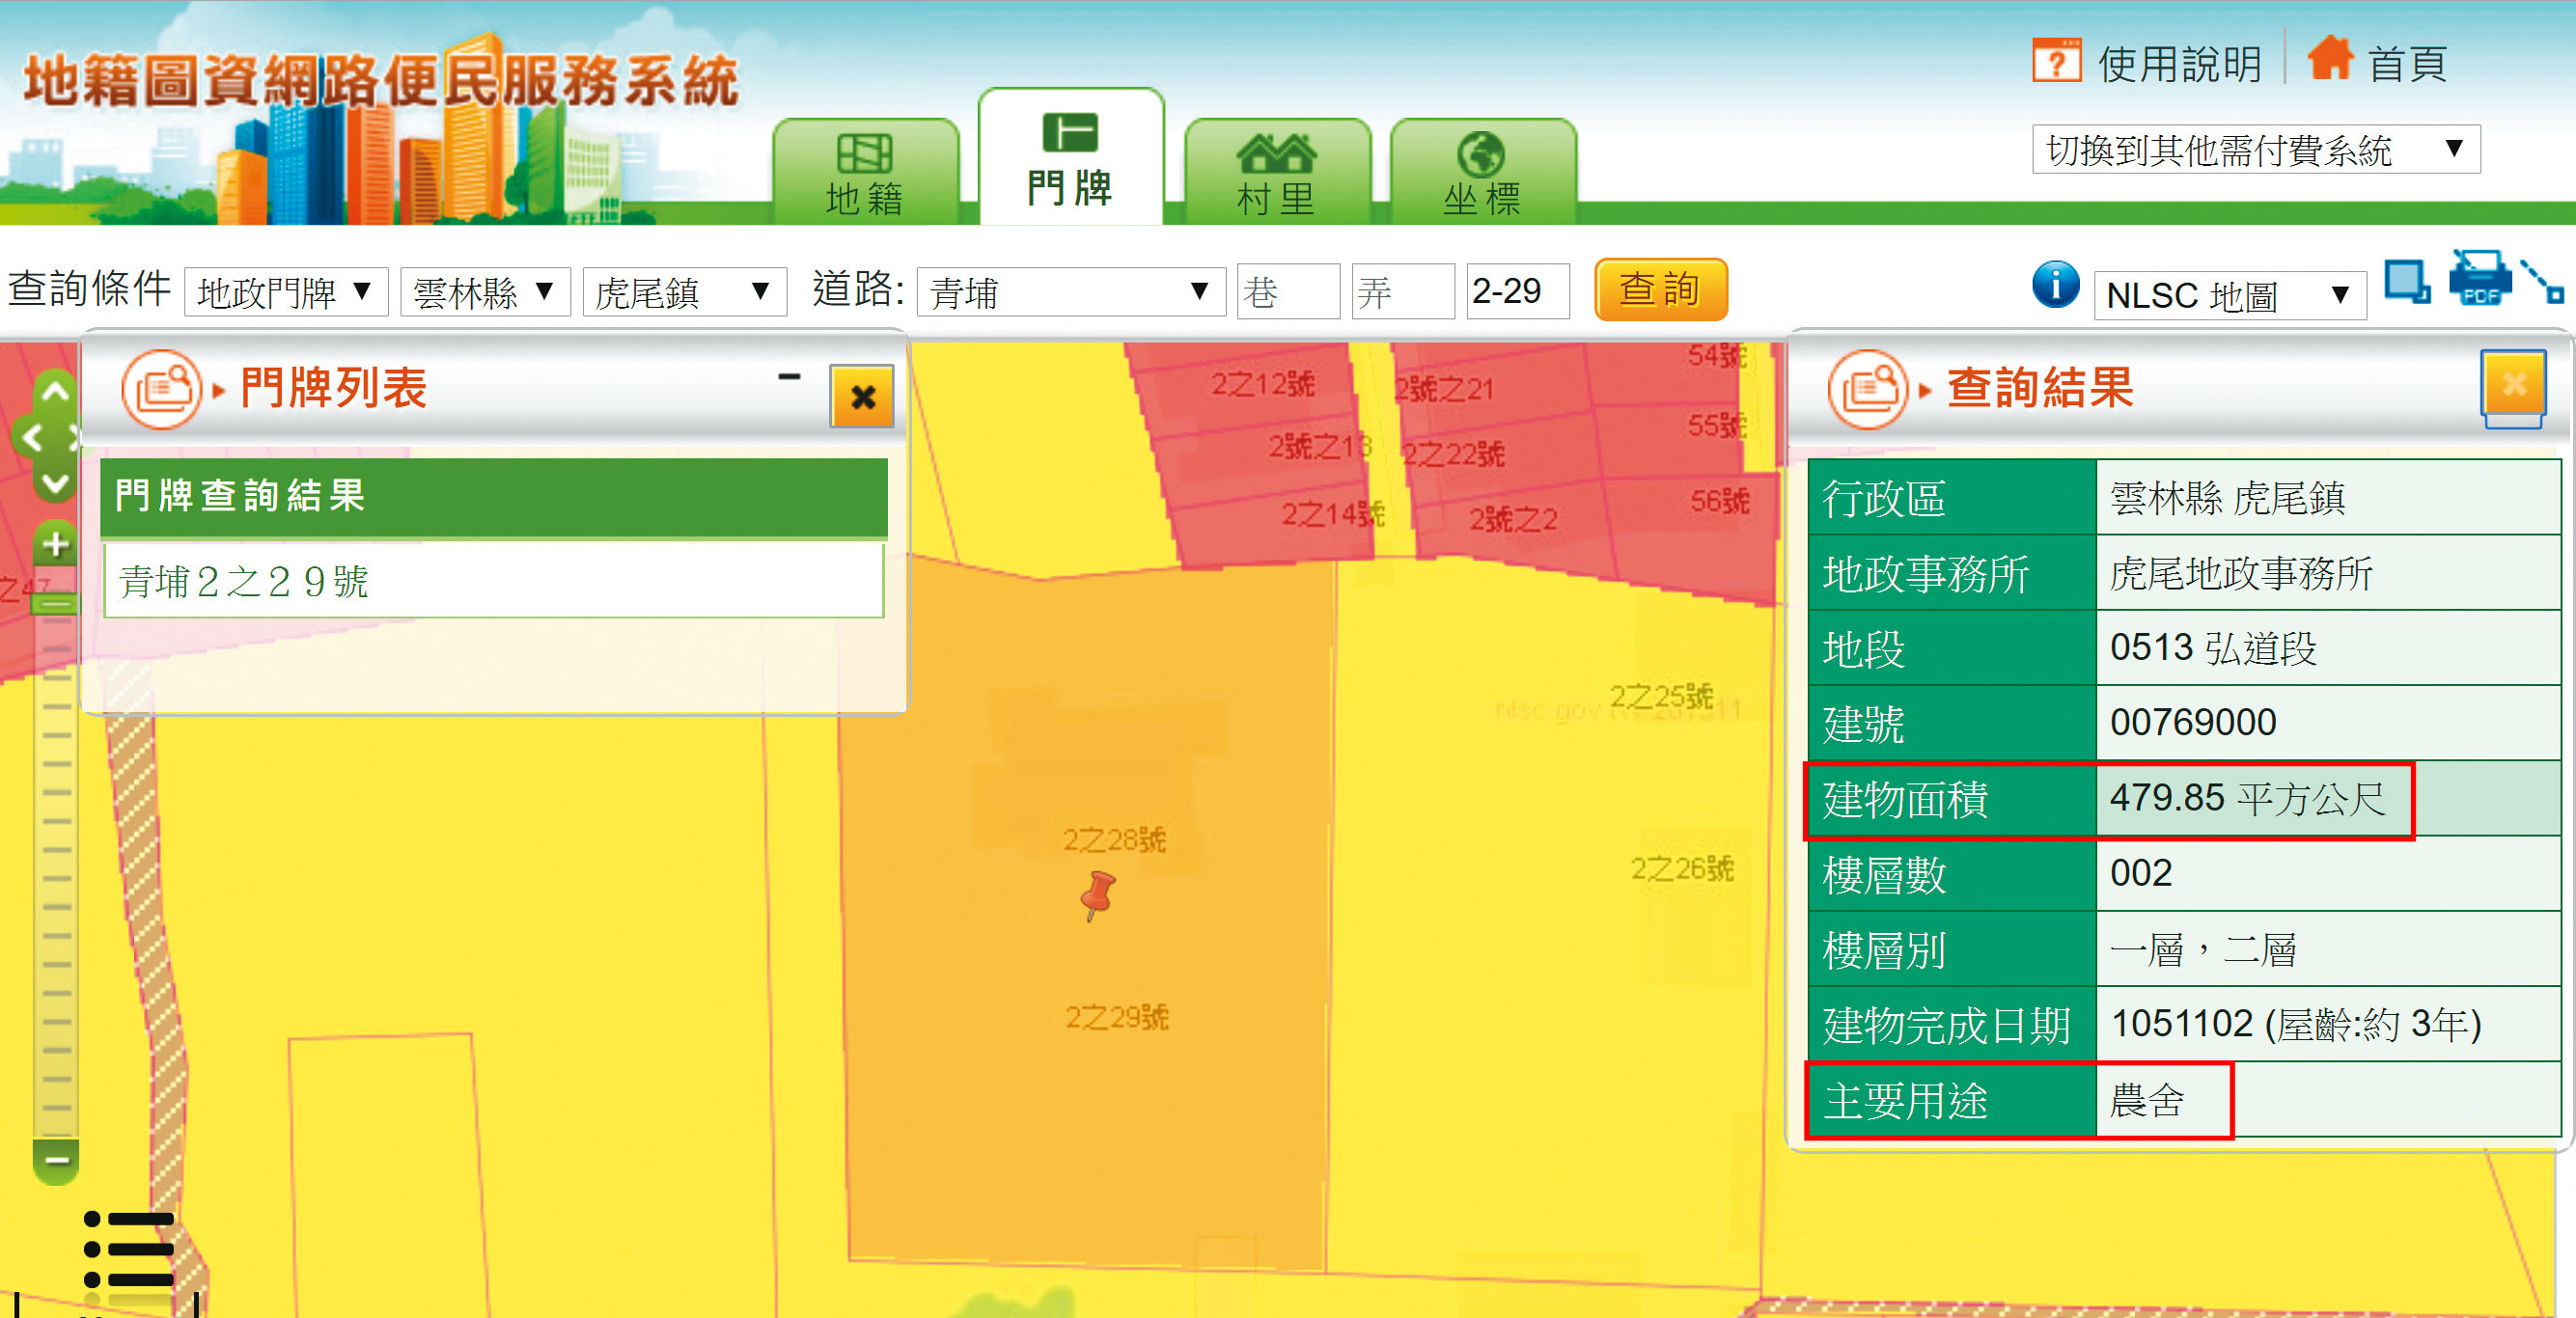Viewport: 2576px width, 1318px height.
Task: Switch to 地籍 tab
Action: [865, 172]
